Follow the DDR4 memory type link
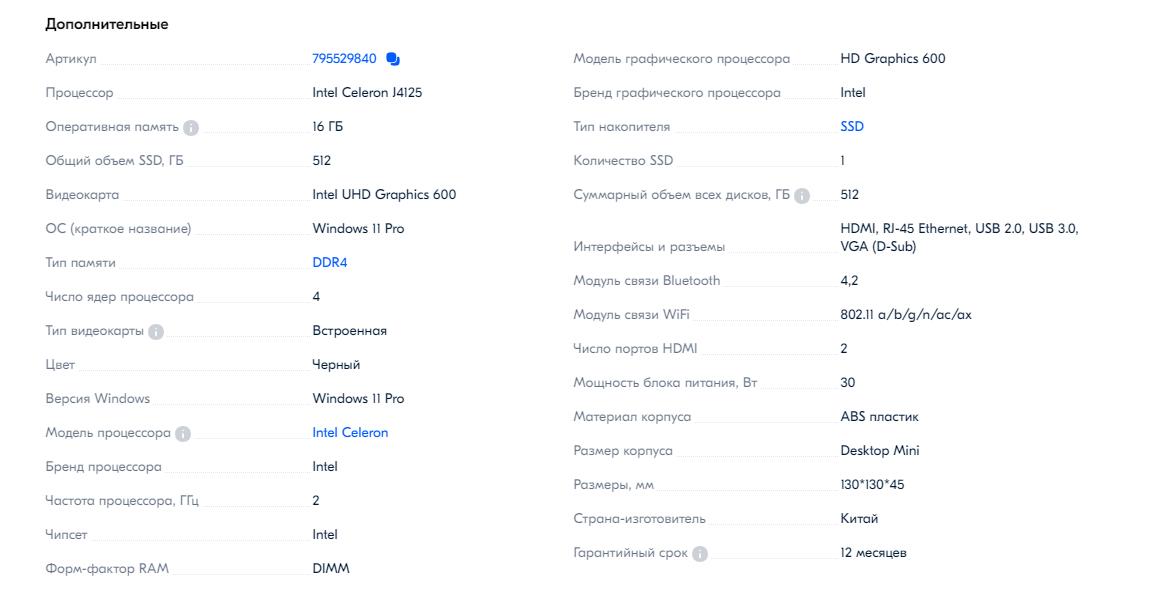 point(330,263)
